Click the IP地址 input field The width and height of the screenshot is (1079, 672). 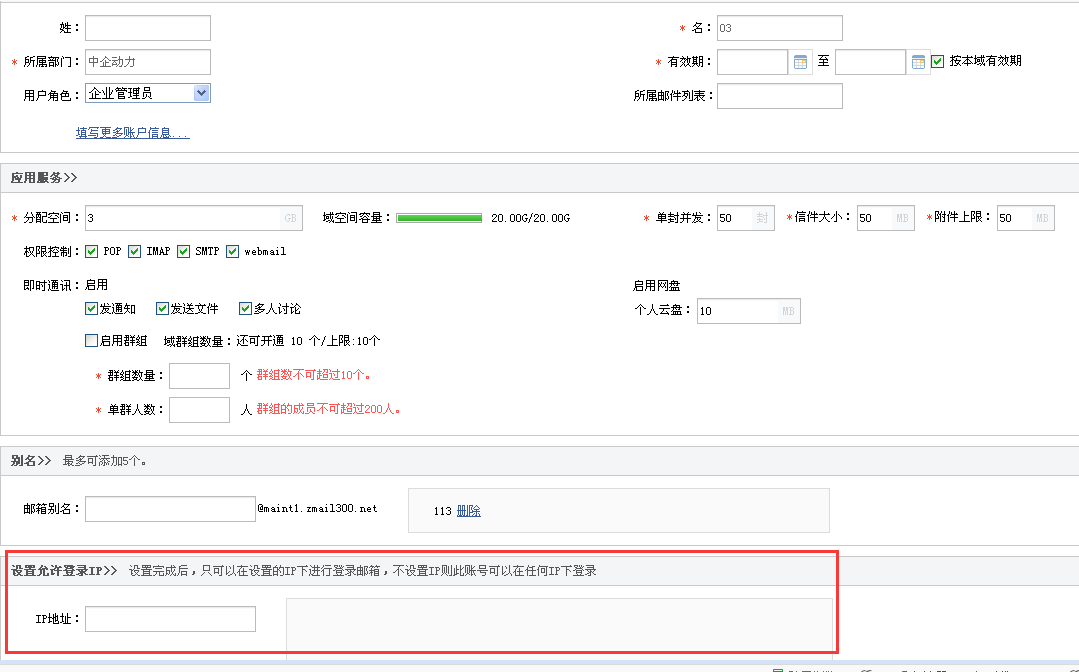(170, 619)
